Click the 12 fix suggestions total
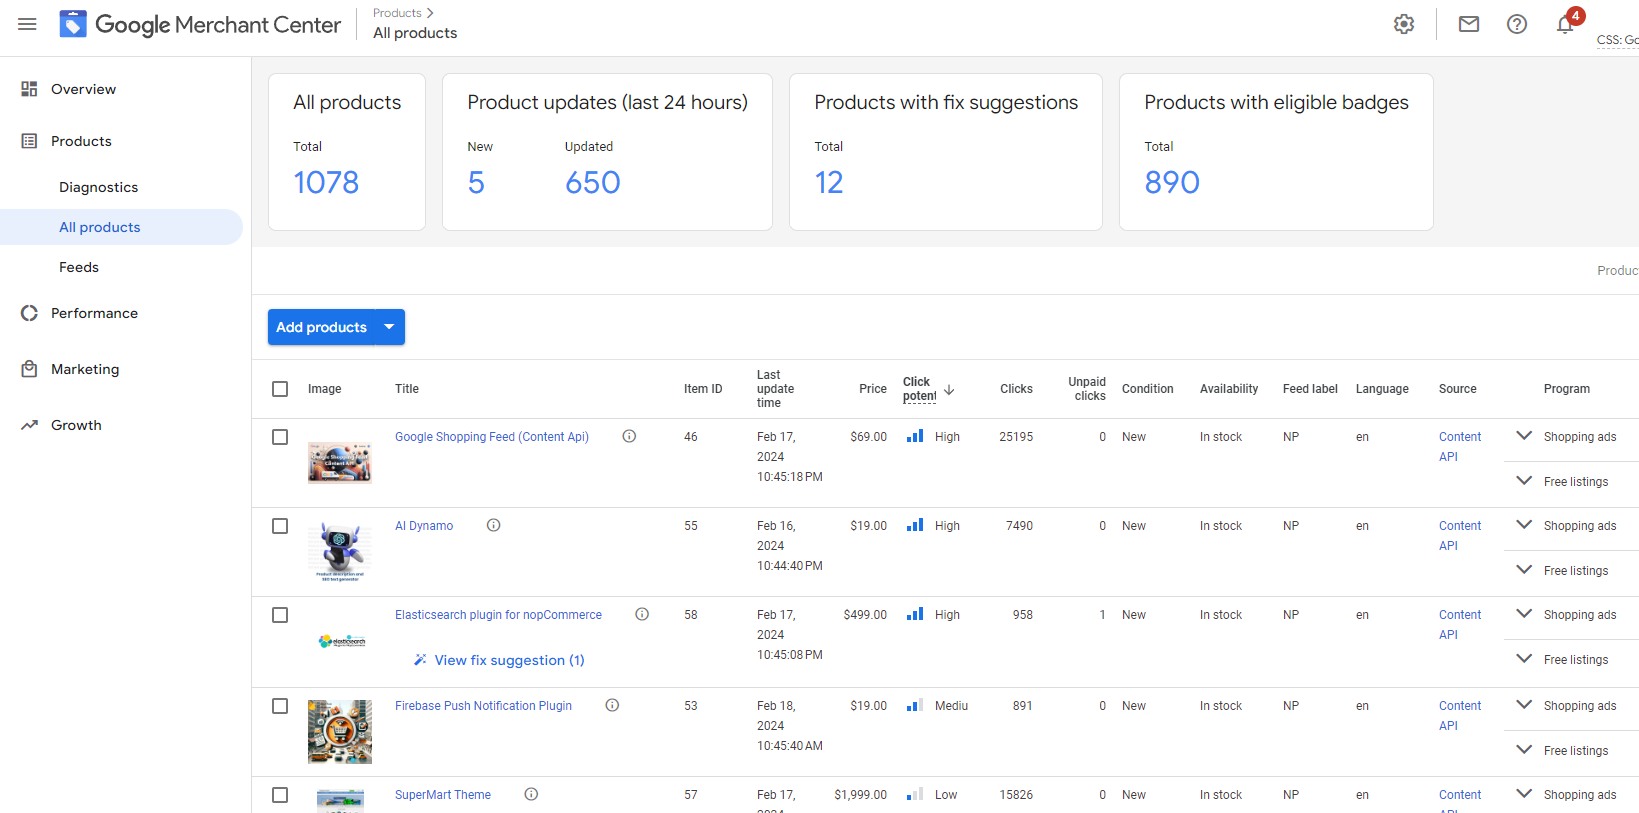The image size is (1639, 813). click(x=829, y=182)
